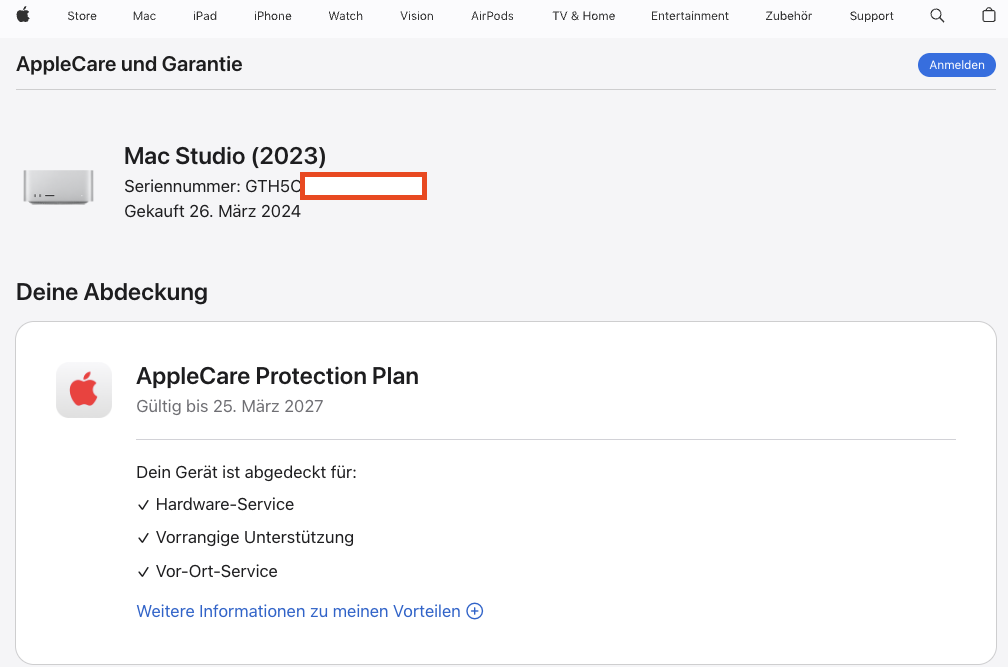Click Dein Gerät ist abgedeckt für text
Viewport: 1008px width, 667px height.
[246, 472]
